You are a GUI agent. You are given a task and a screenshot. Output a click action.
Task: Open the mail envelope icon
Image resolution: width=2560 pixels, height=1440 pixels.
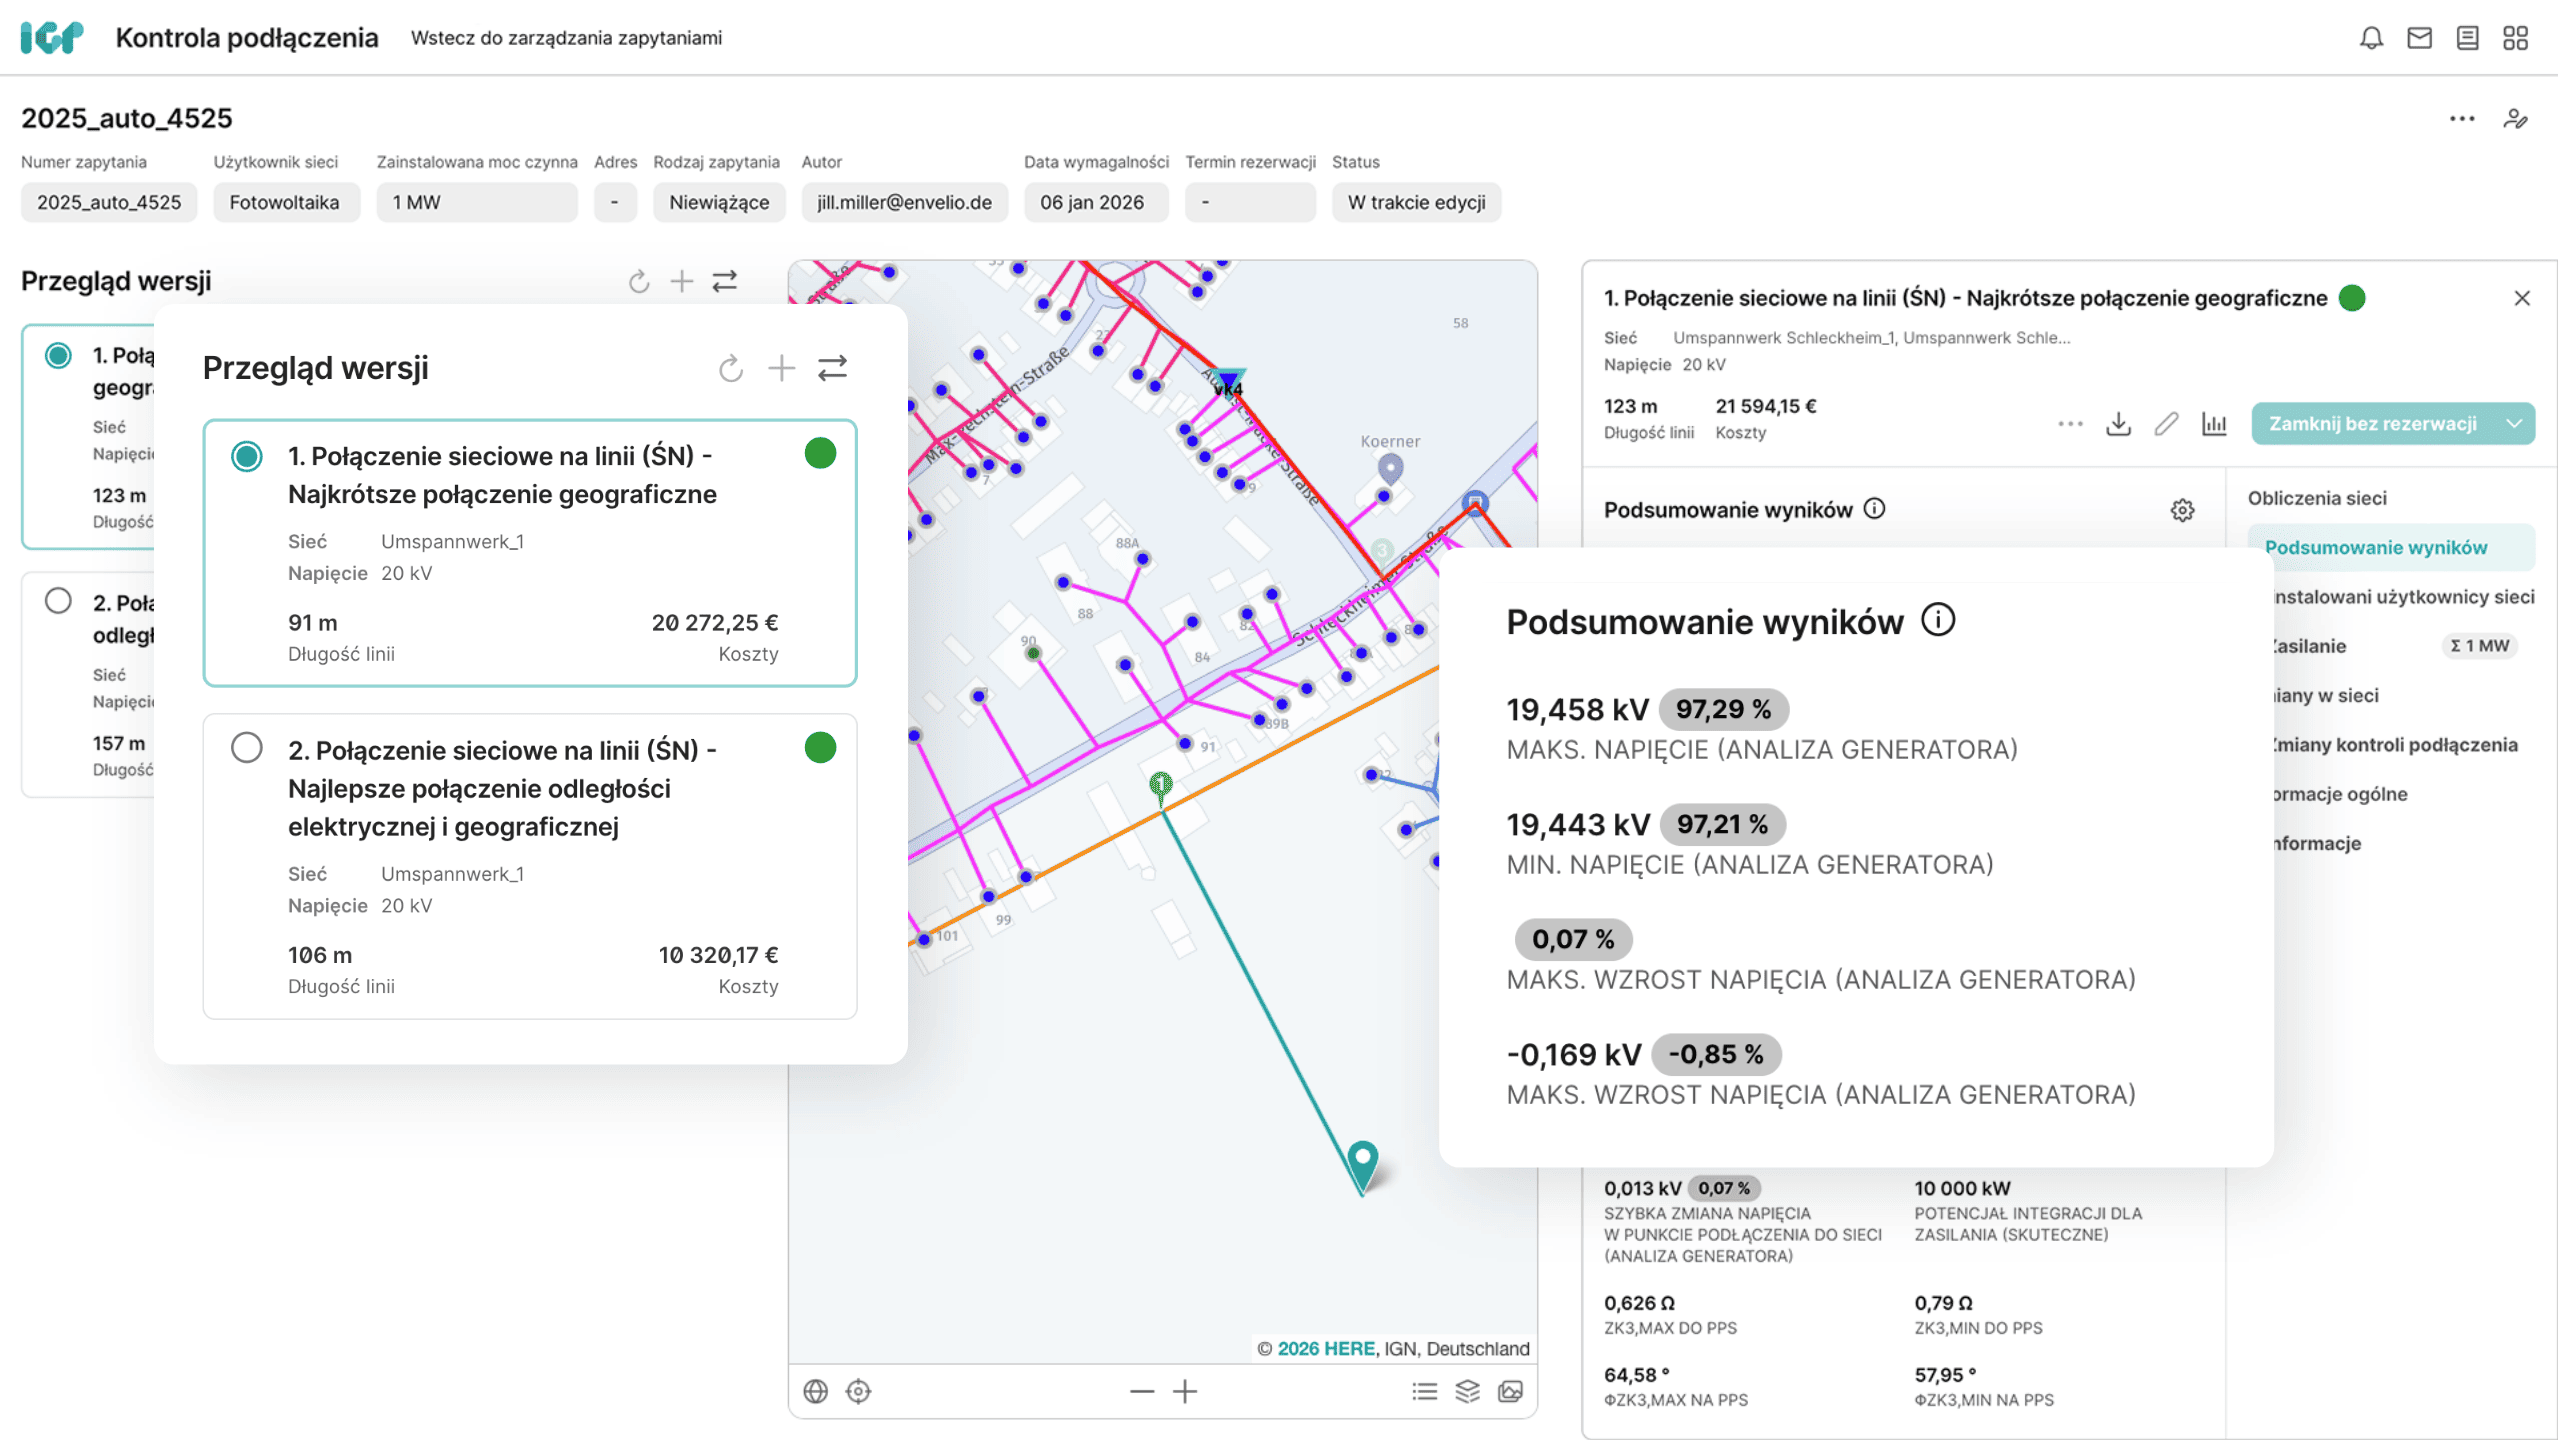pos(2419,38)
